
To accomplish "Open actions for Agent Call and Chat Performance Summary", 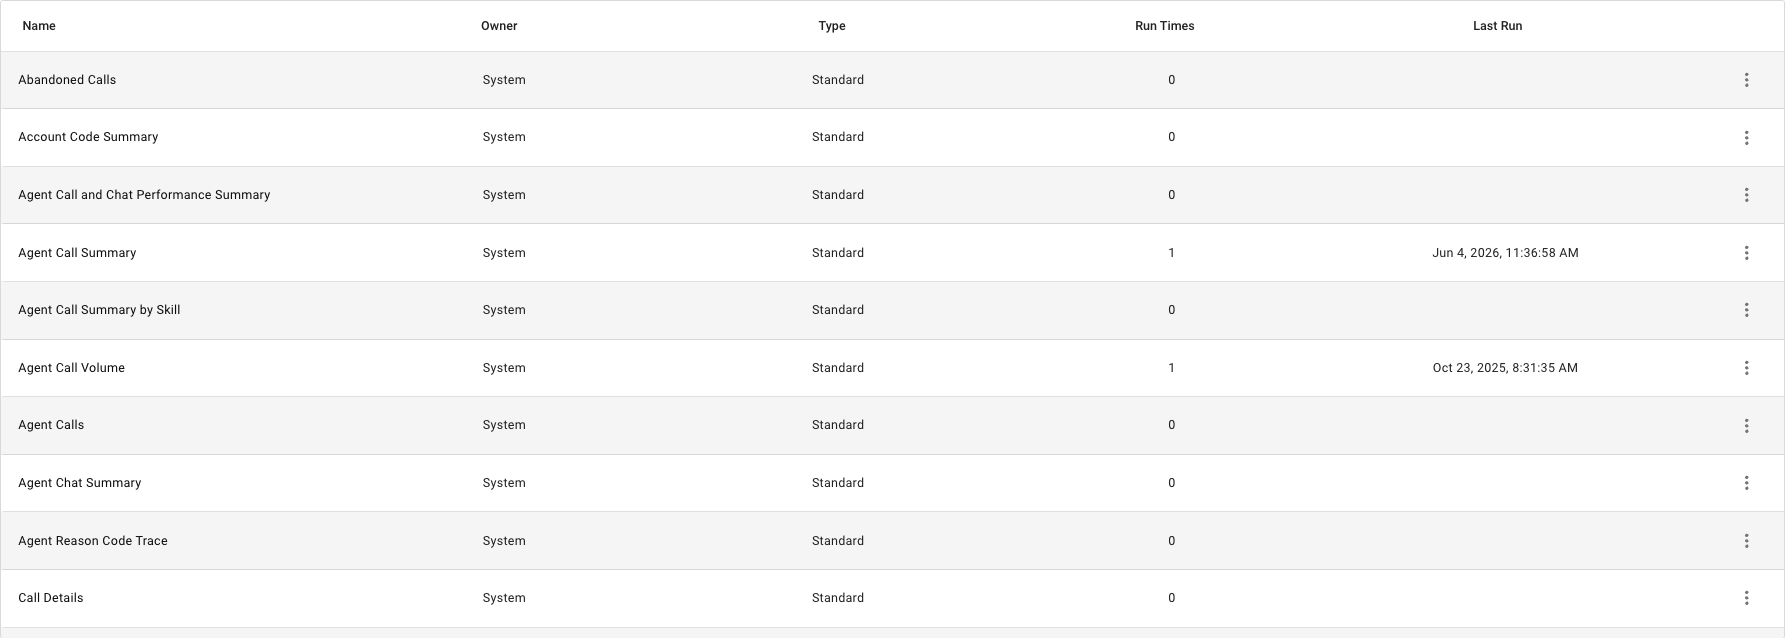I will point(1746,195).
